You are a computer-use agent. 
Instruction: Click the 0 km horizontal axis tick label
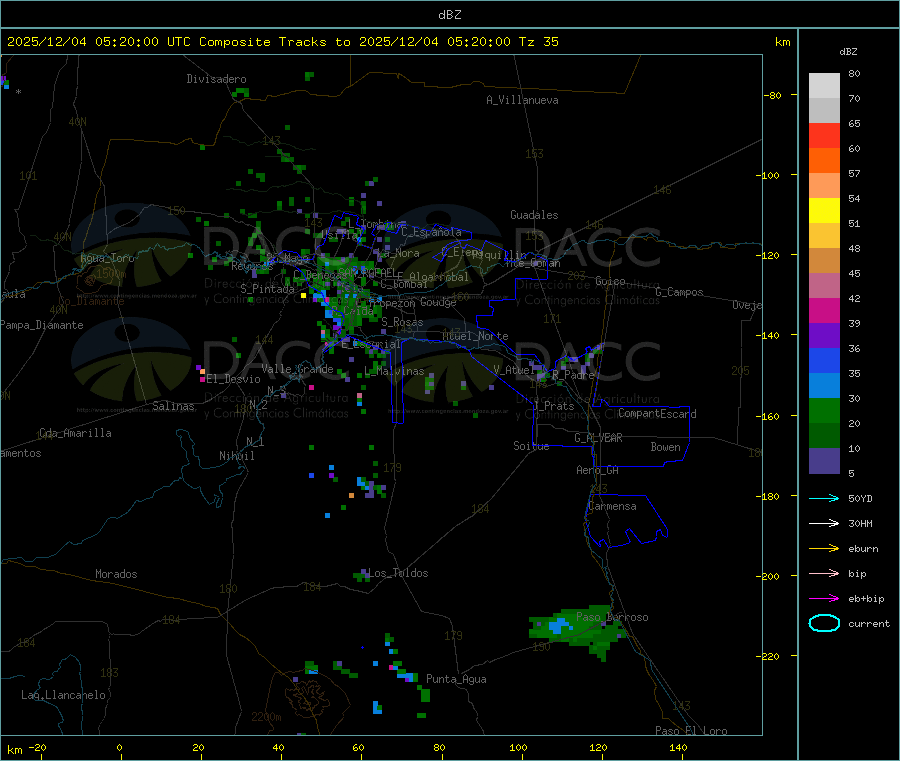[x=119, y=747]
